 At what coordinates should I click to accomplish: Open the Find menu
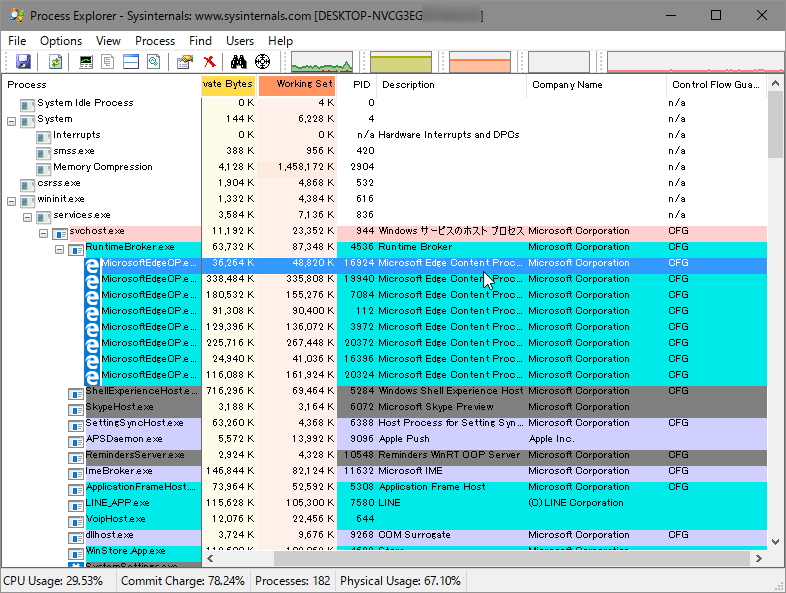pos(200,41)
